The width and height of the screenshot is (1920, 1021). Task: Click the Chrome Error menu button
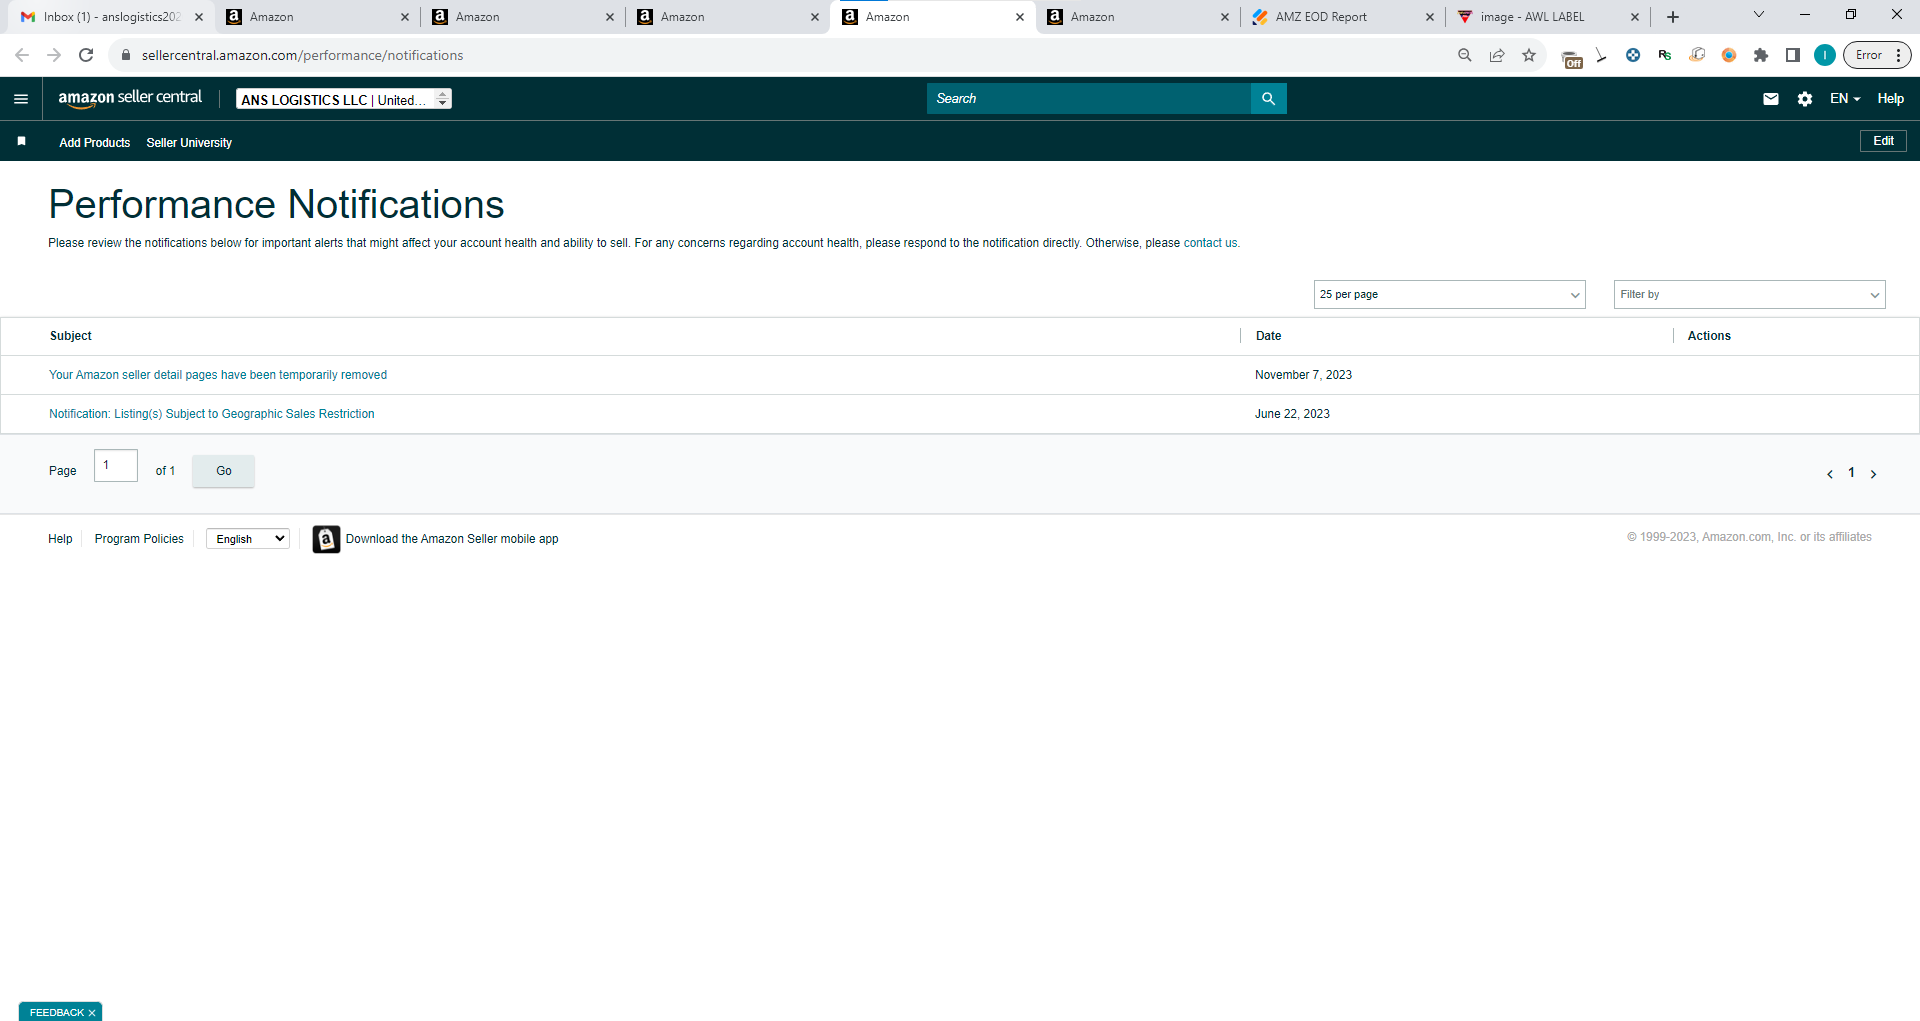1877,55
